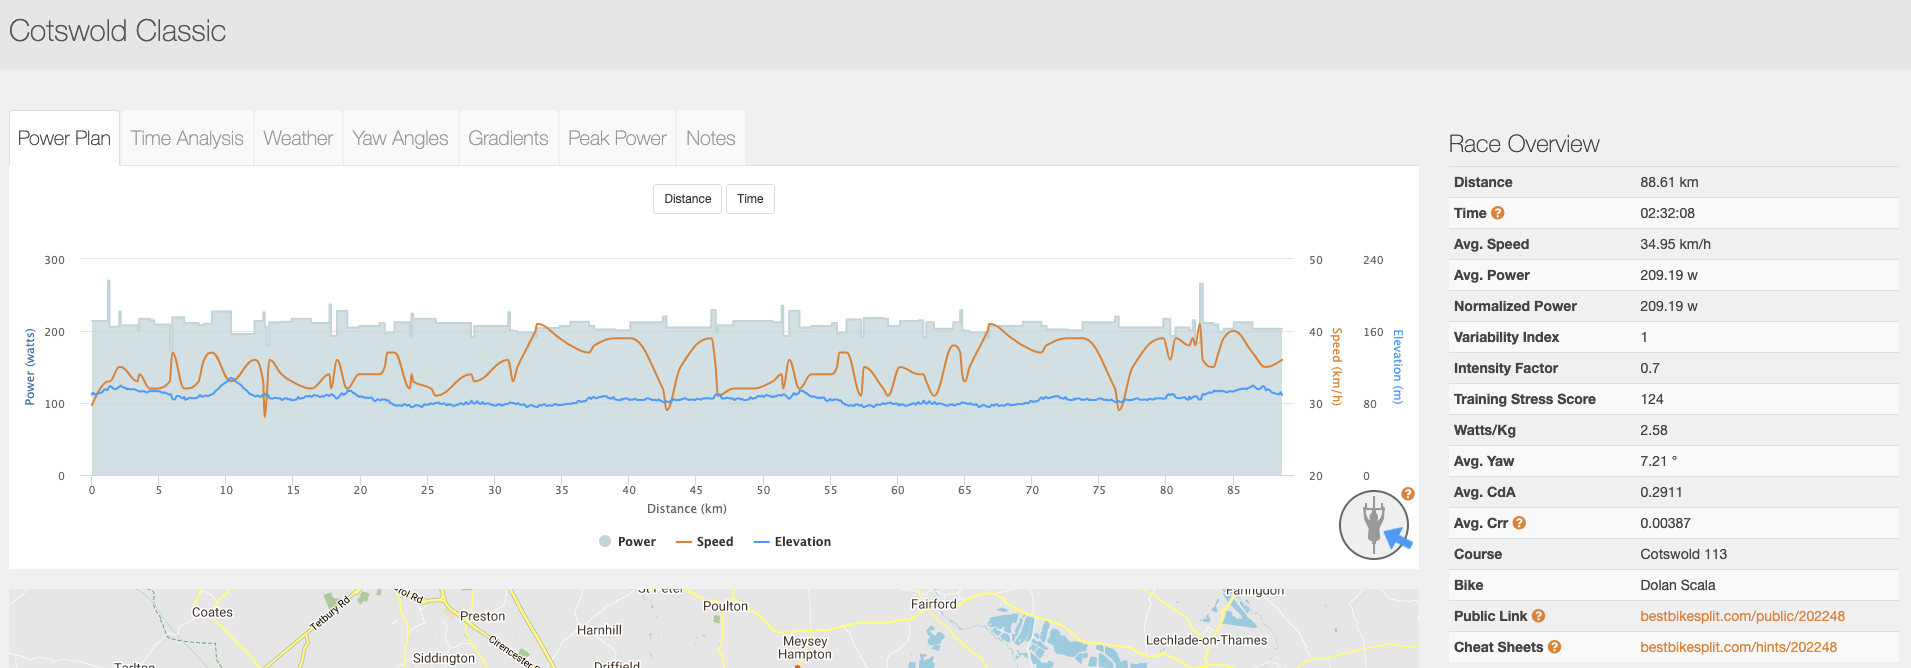Click the Normalized Power label
The width and height of the screenshot is (1911, 668).
click(x=1515, y=306)
